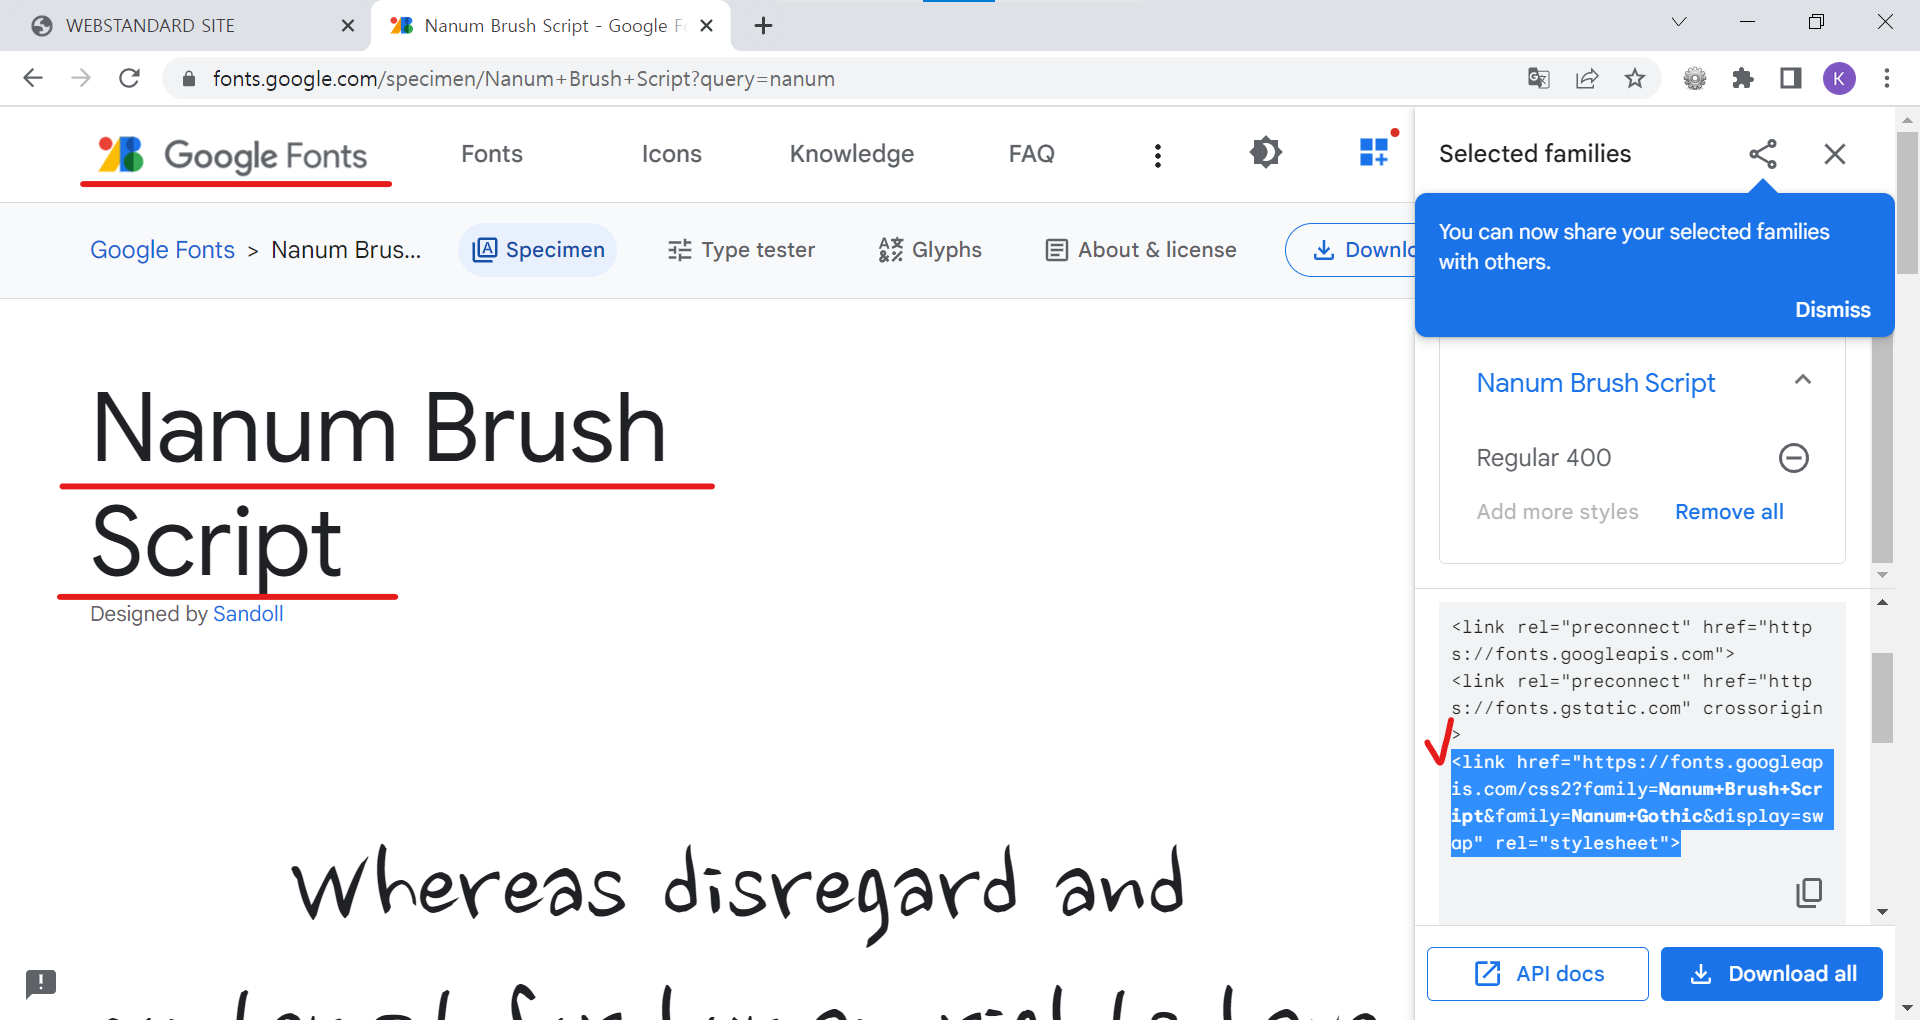Copy the embed code with copy icon

pyautogui.click(x=1809, y=892)
